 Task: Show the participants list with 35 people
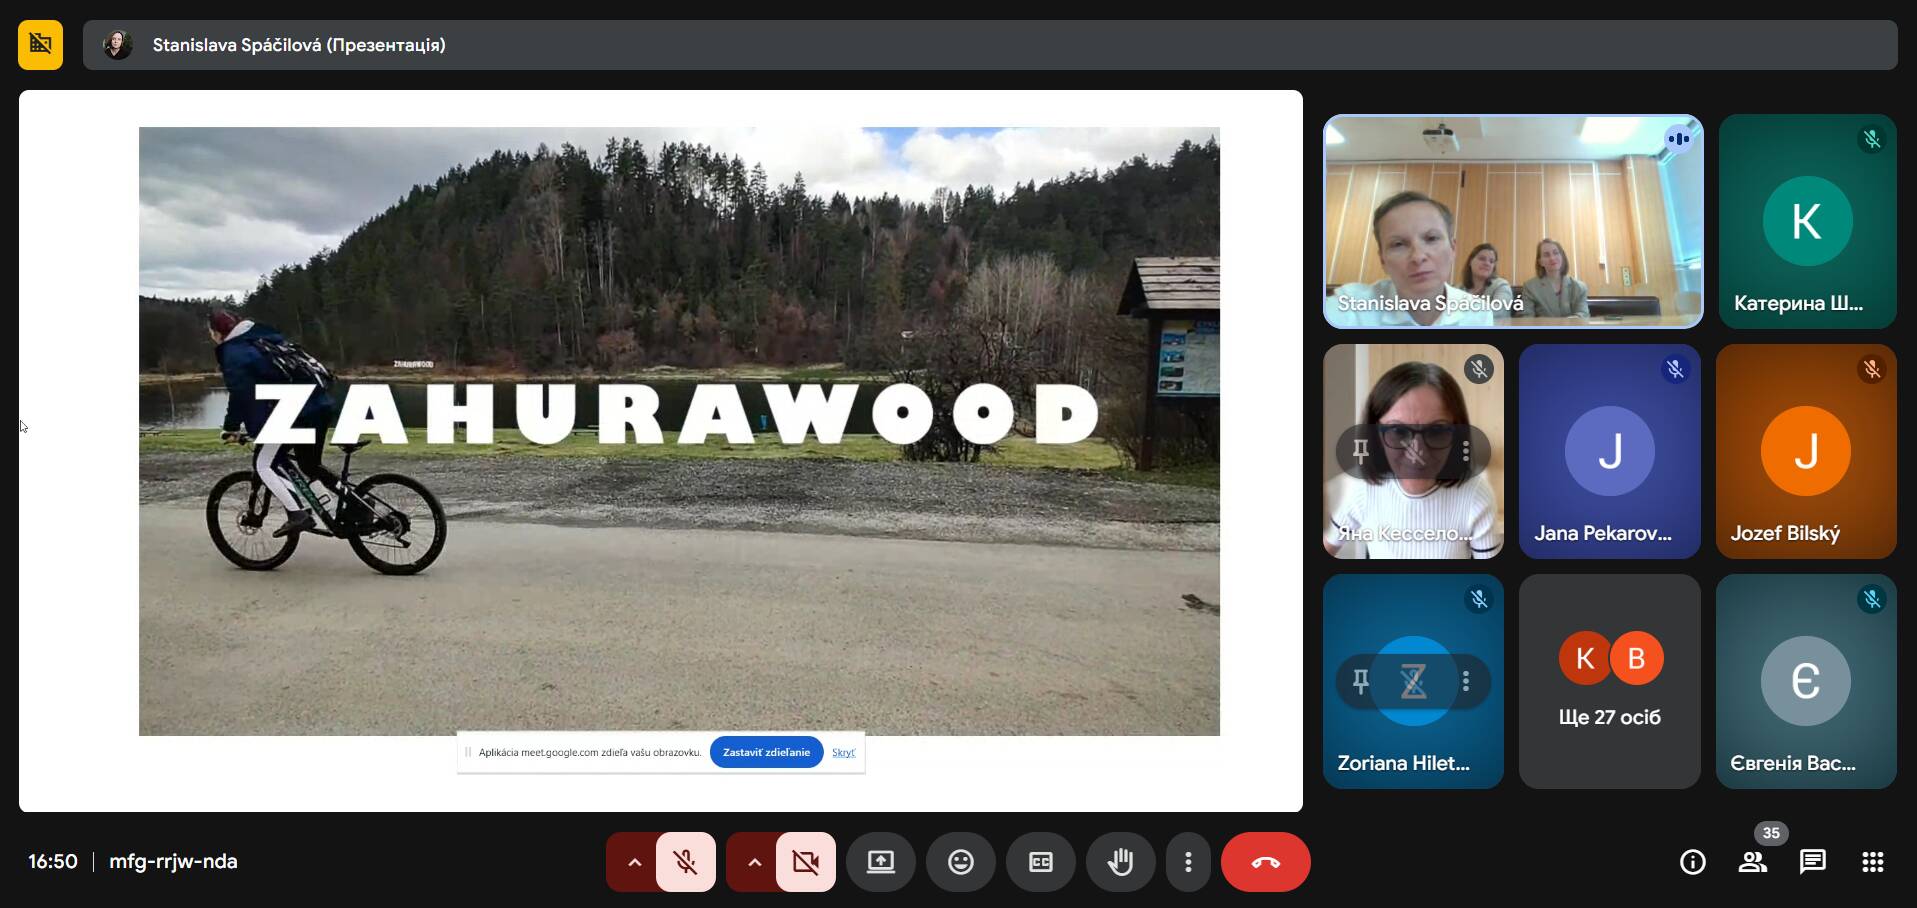coord(1753,862)
